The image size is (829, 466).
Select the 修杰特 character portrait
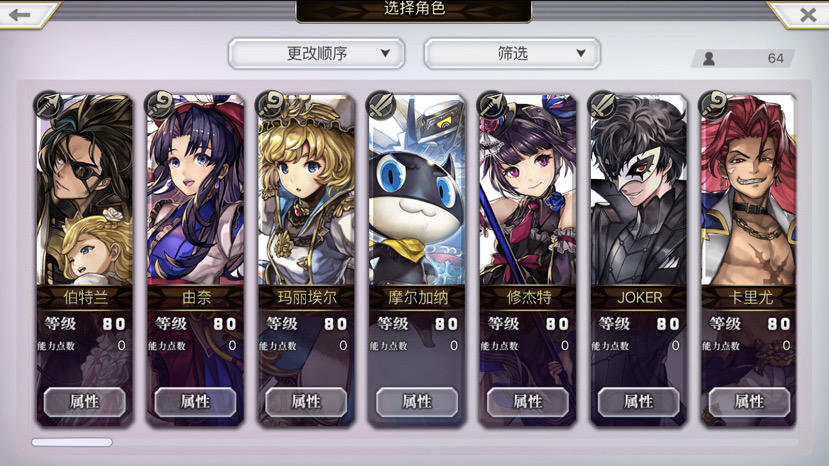pos(528,190)
